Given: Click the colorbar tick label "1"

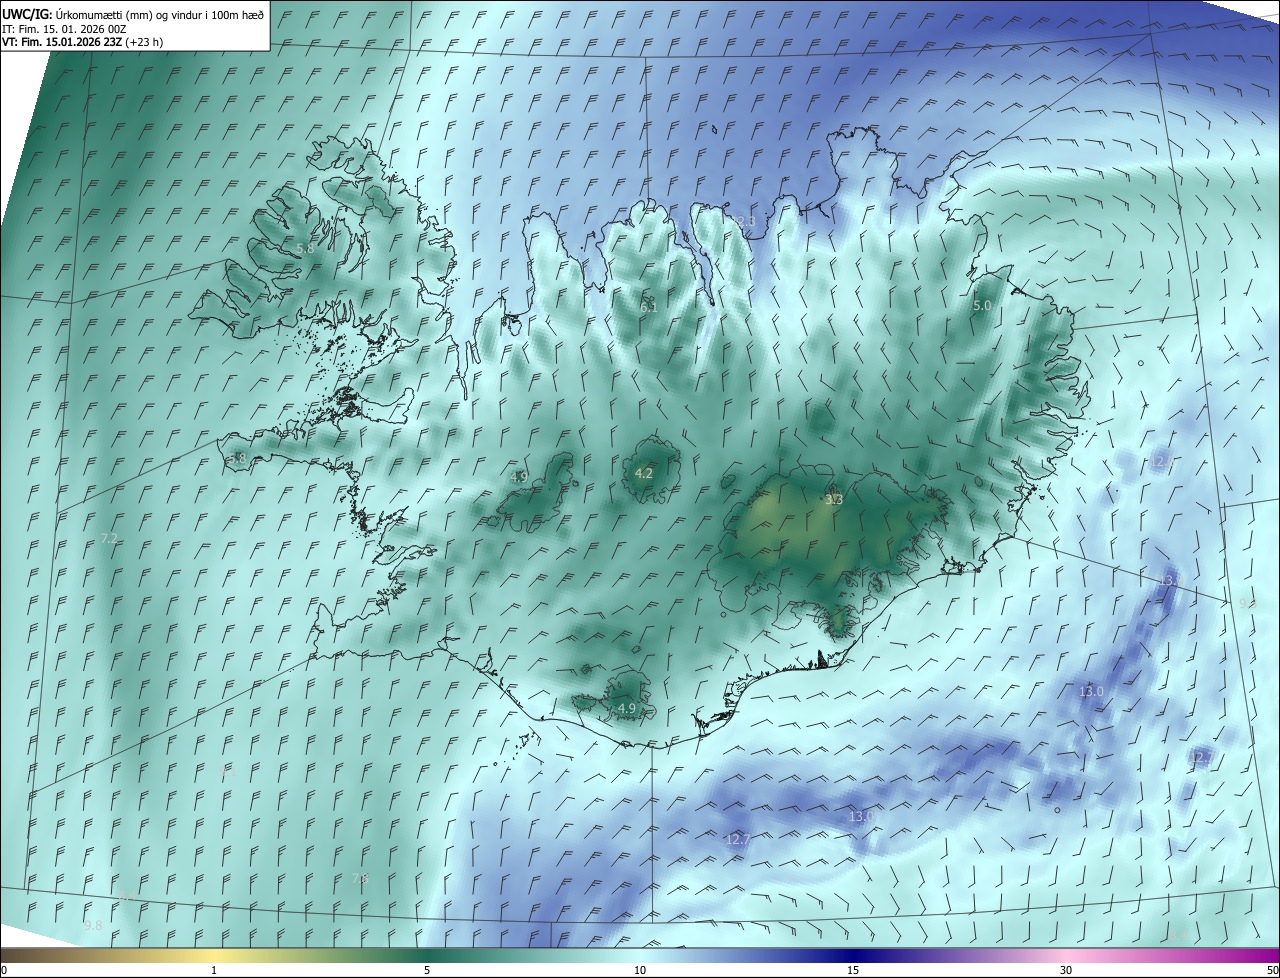Looking at the screenshot, I should 214,970.
